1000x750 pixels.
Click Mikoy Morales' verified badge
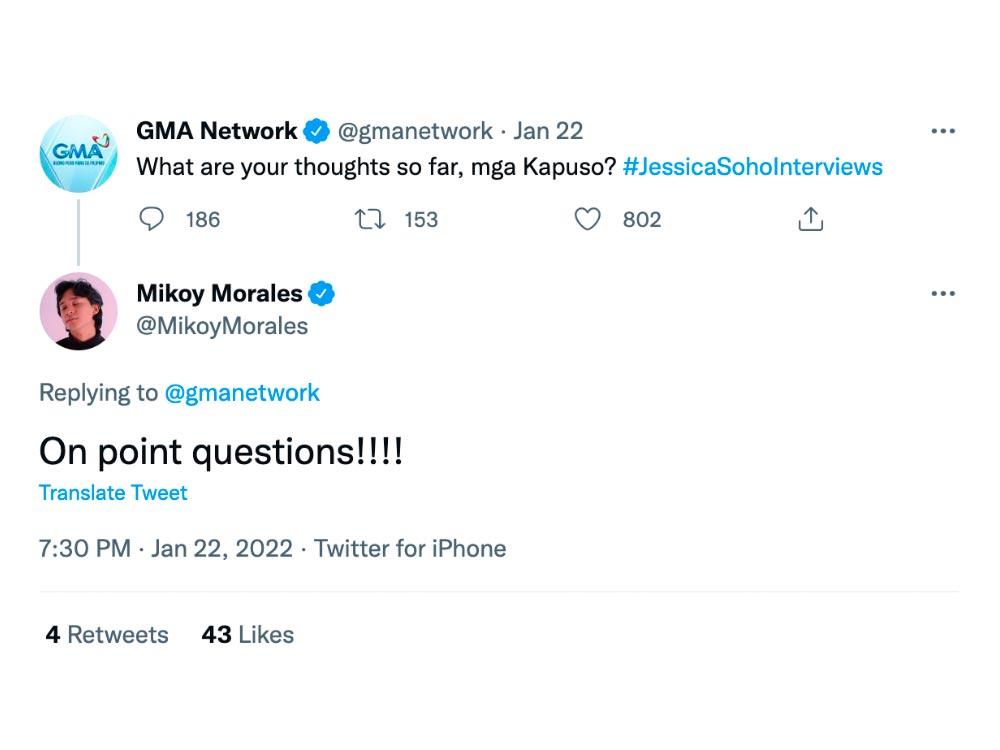(x=323, y=293)
